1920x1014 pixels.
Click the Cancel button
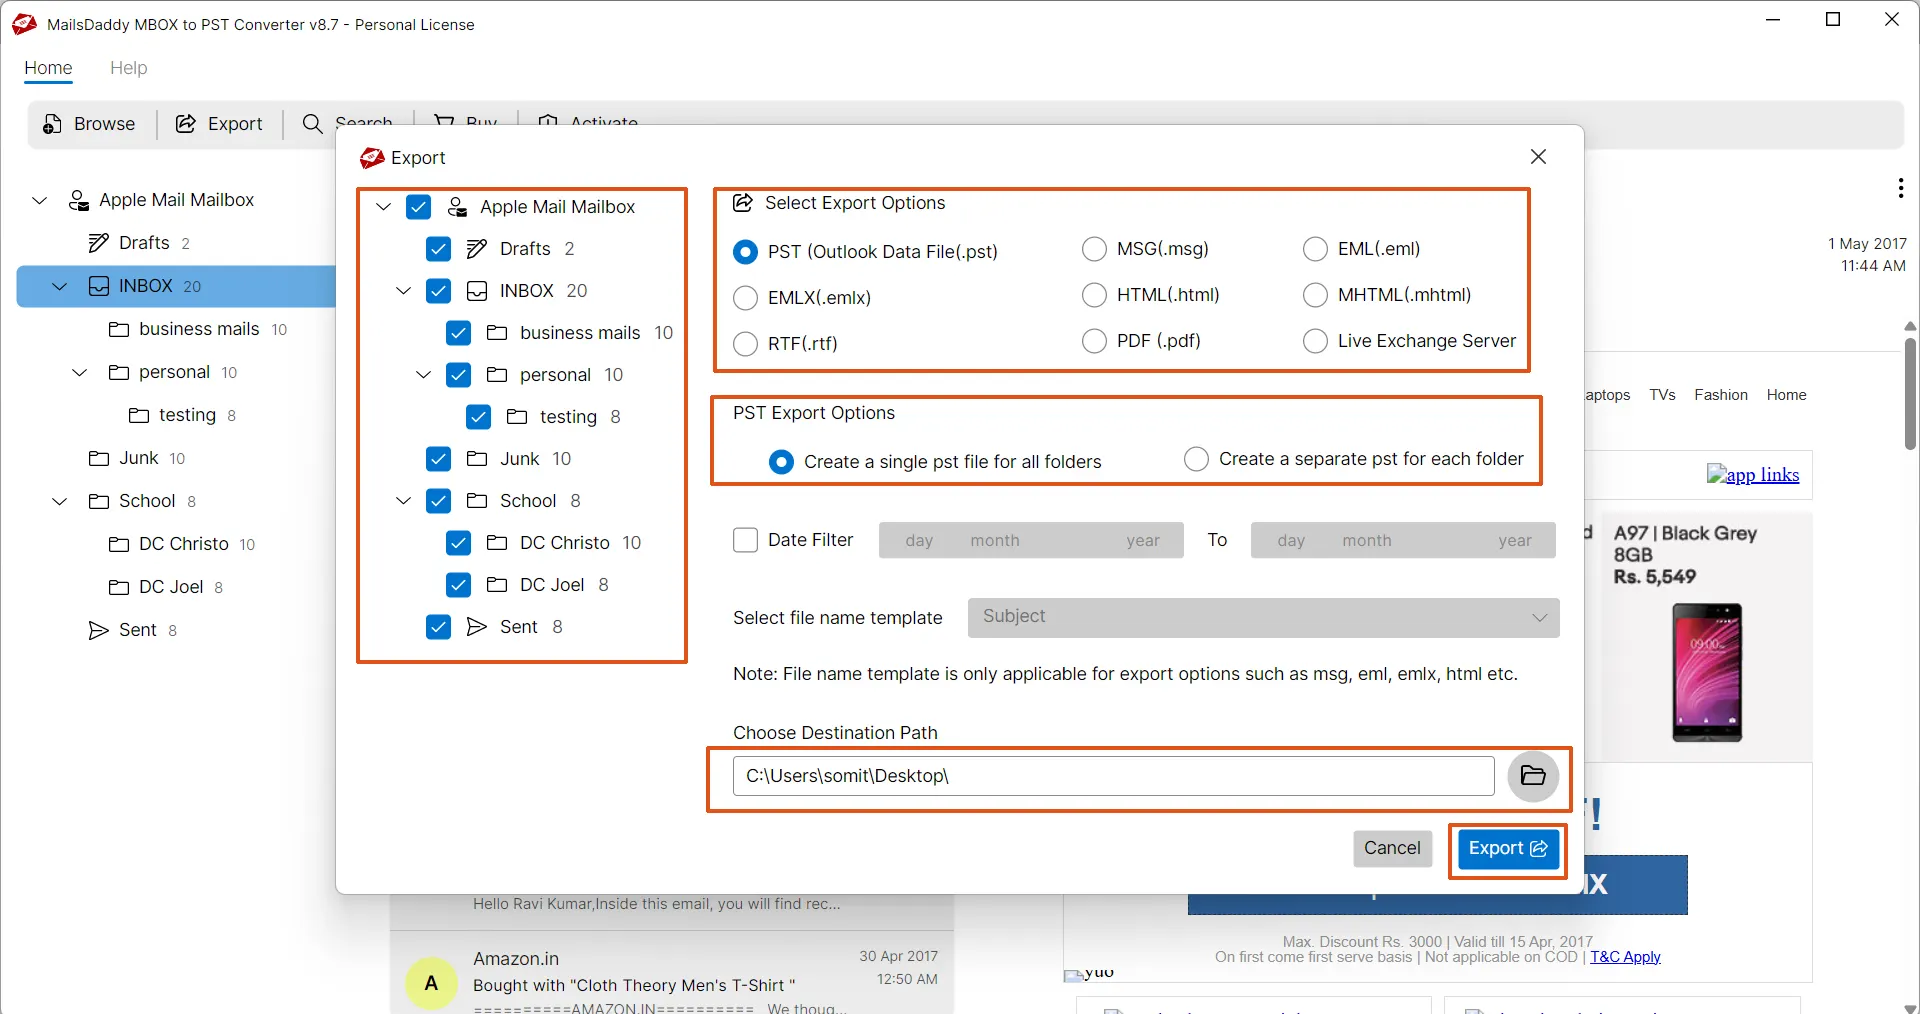point(1392,848)
